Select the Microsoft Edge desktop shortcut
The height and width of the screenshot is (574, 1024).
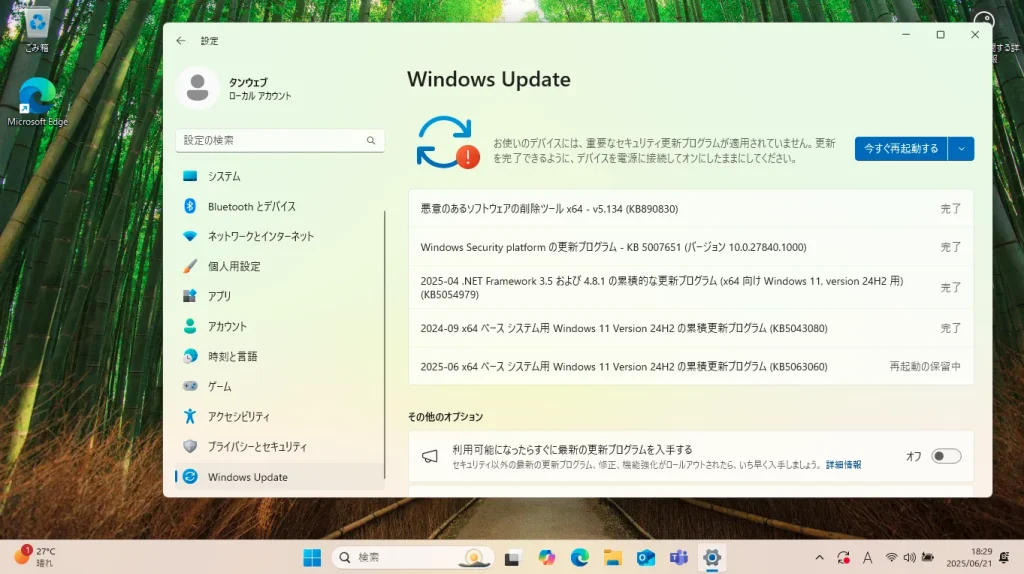click(37, 102)
